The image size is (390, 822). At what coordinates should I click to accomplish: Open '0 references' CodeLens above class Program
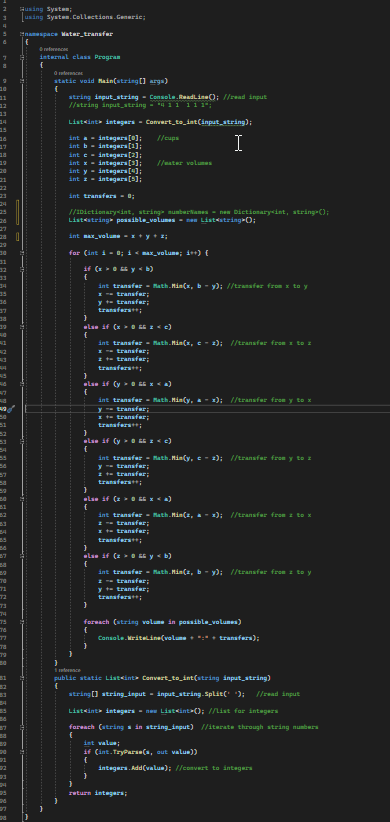(x=53, y=49)
